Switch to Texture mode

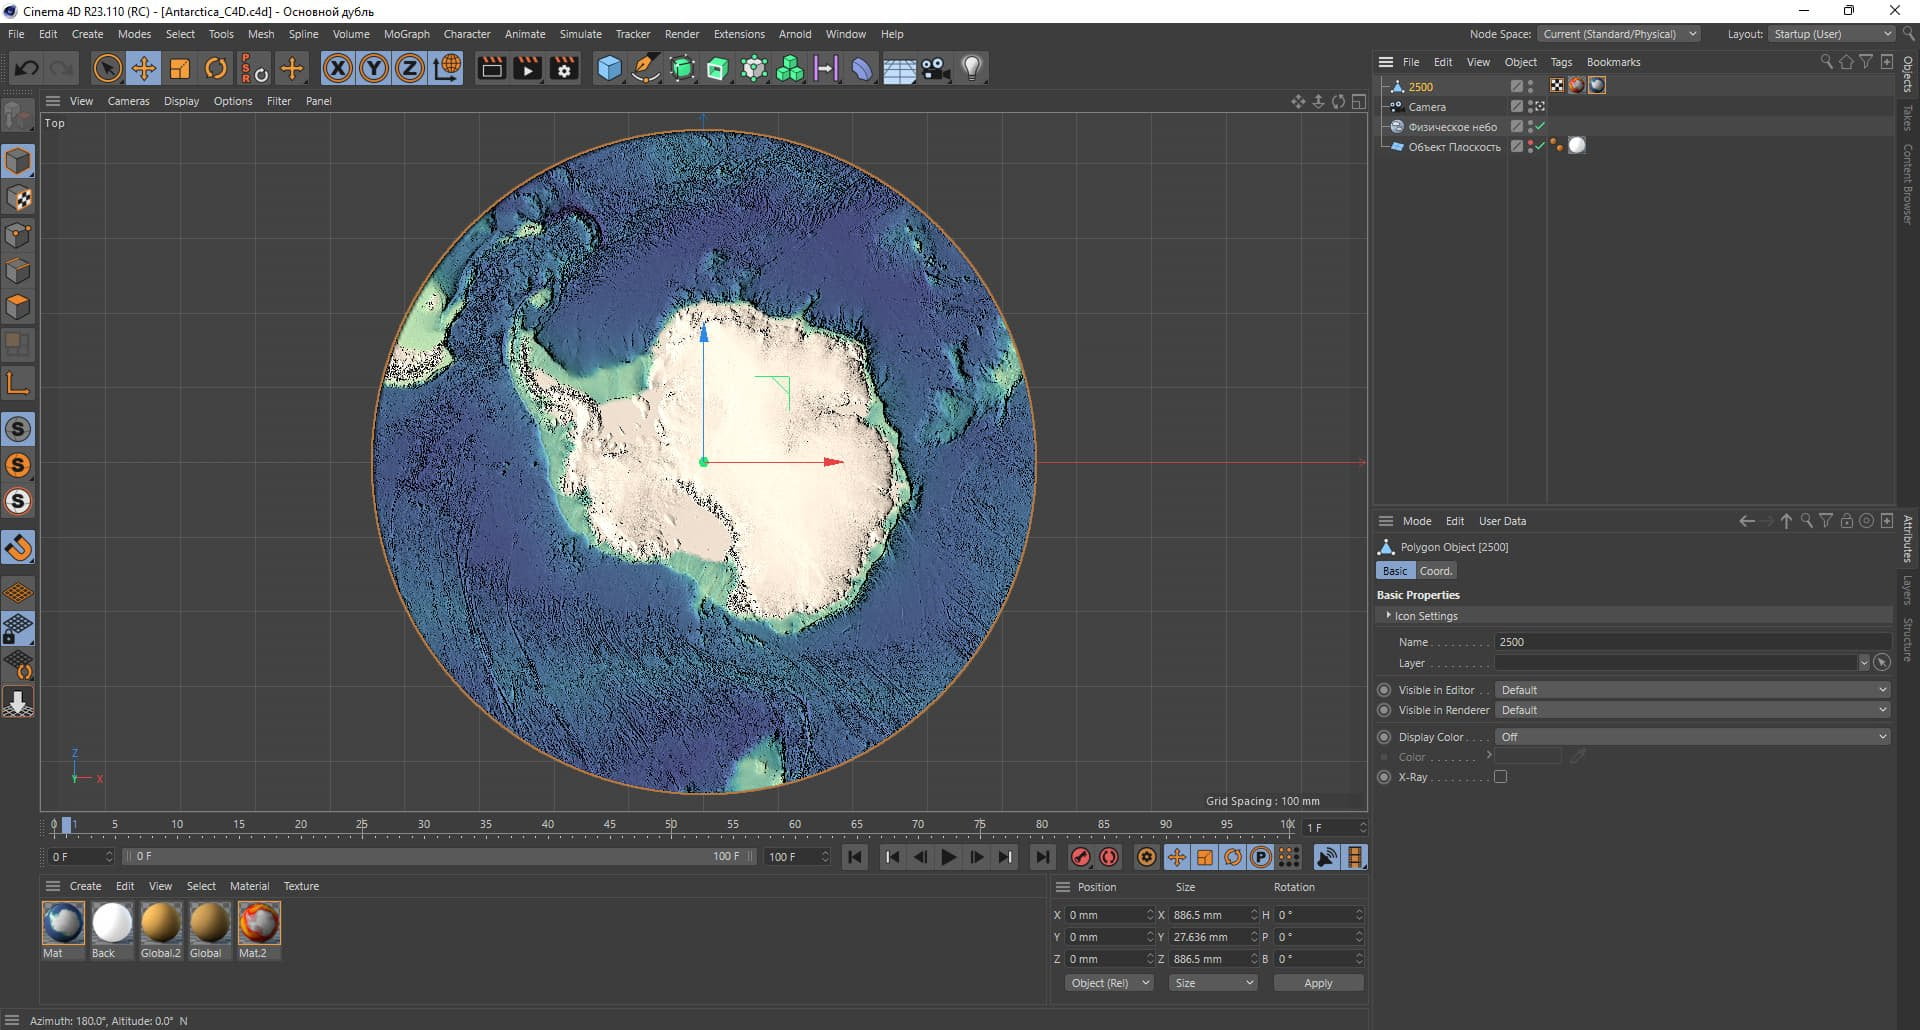point(18,198)
